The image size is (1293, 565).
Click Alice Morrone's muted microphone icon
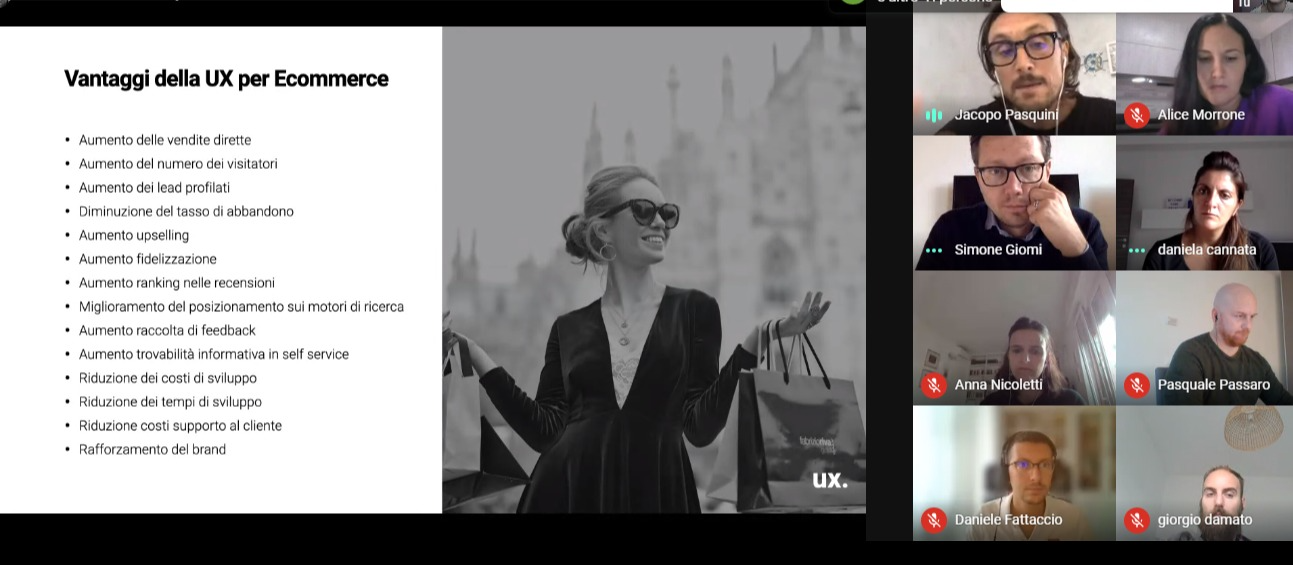click(x=1136, y=115)
